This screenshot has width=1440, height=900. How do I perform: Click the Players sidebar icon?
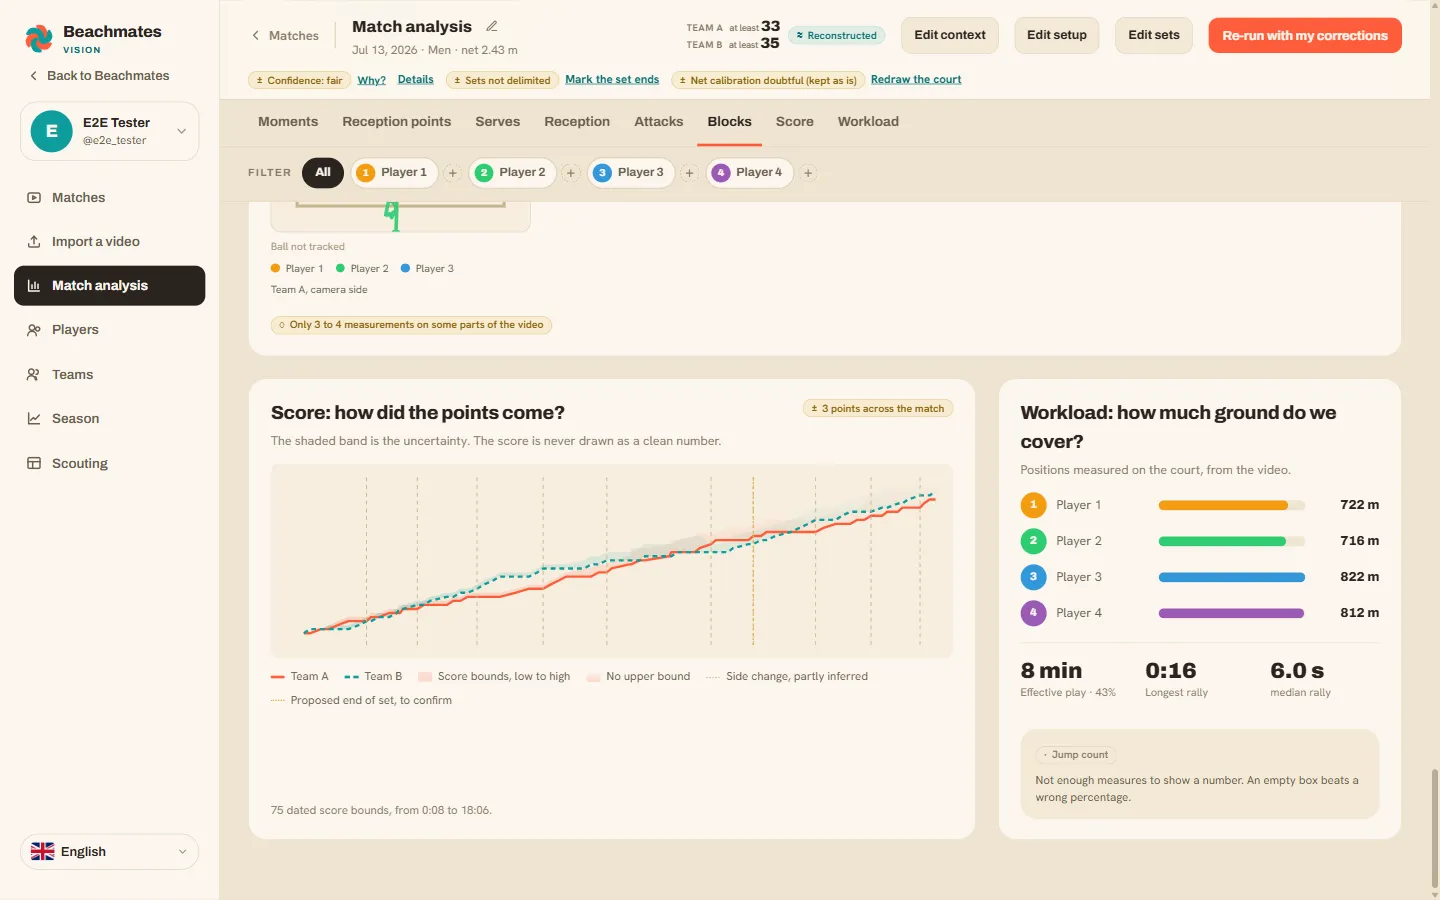(x=34, y=330)
